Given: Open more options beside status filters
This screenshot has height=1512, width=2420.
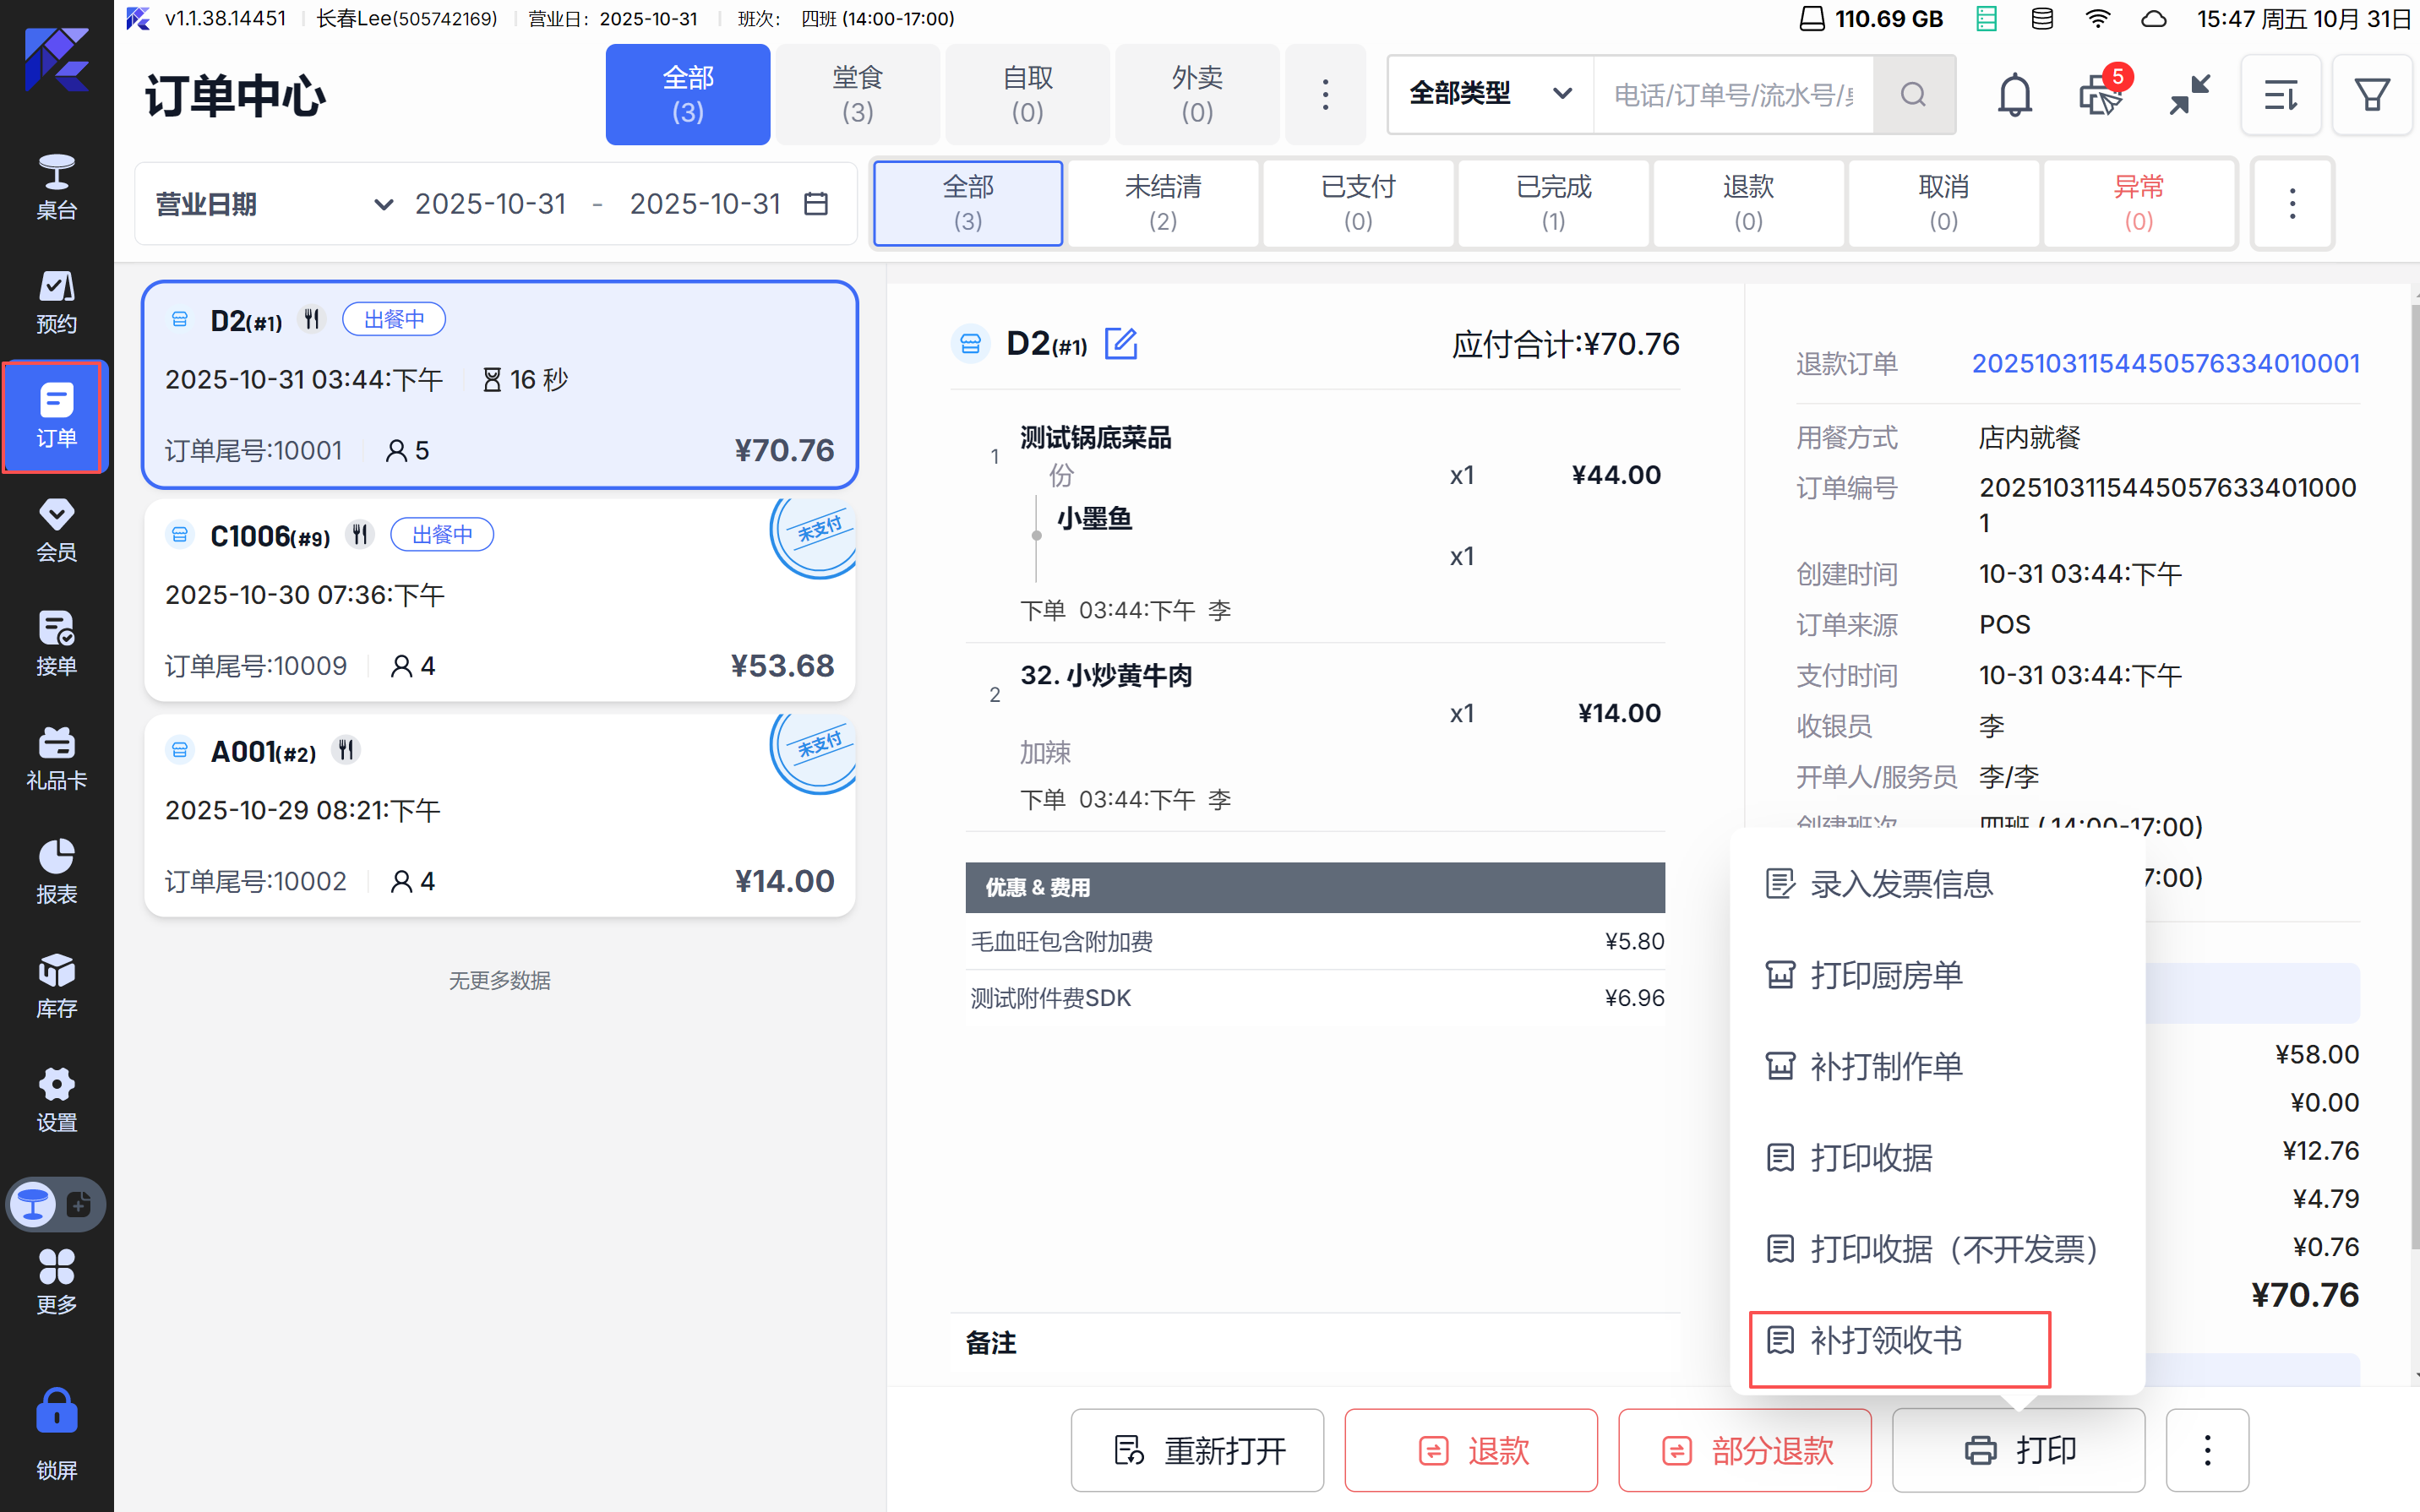Looking at the screenshot, I should tap(2292, 204).
